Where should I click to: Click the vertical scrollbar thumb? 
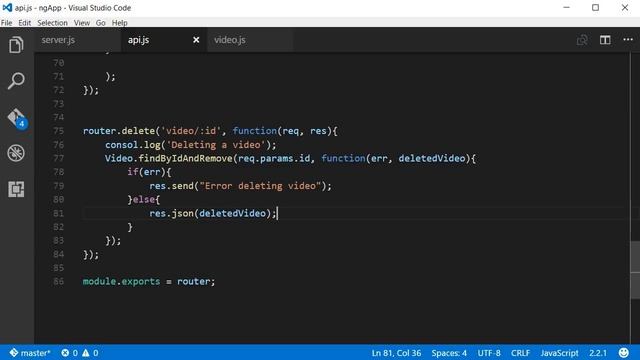635,270
